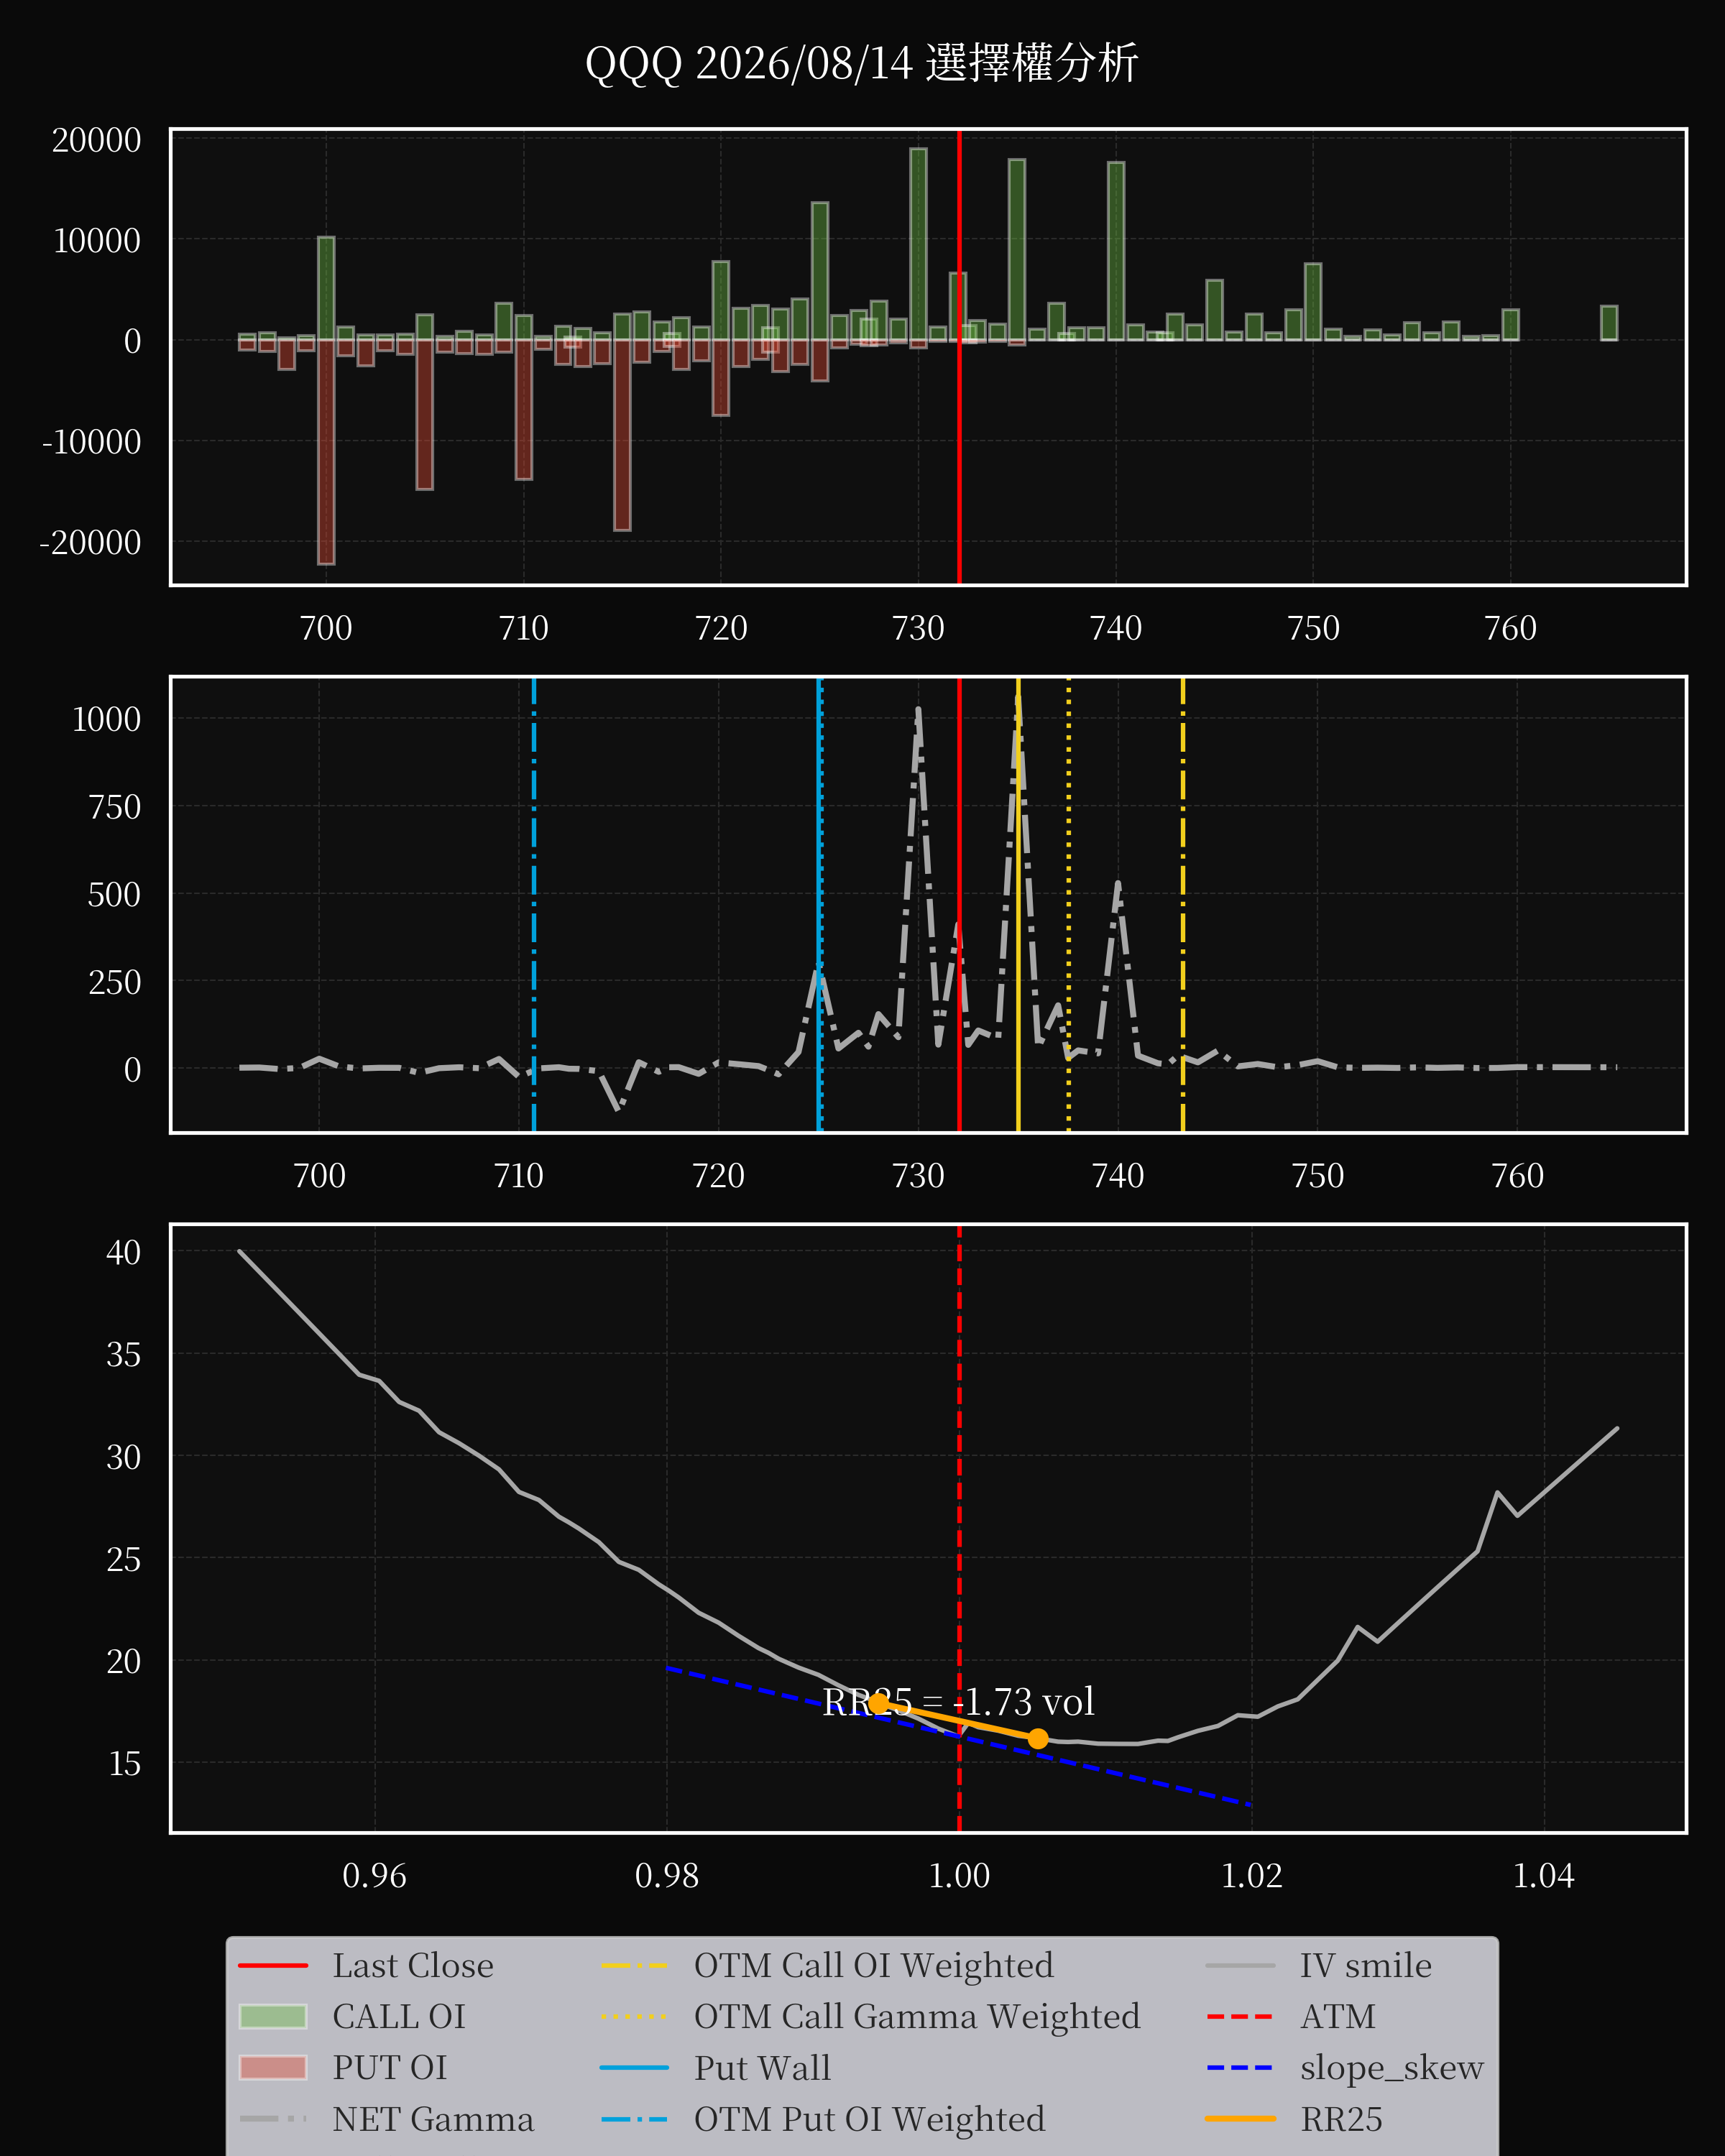Click the 1.00 x-axis label in IV chart
This screenshot has height=2156, width=1725.
pos(959,1875)
